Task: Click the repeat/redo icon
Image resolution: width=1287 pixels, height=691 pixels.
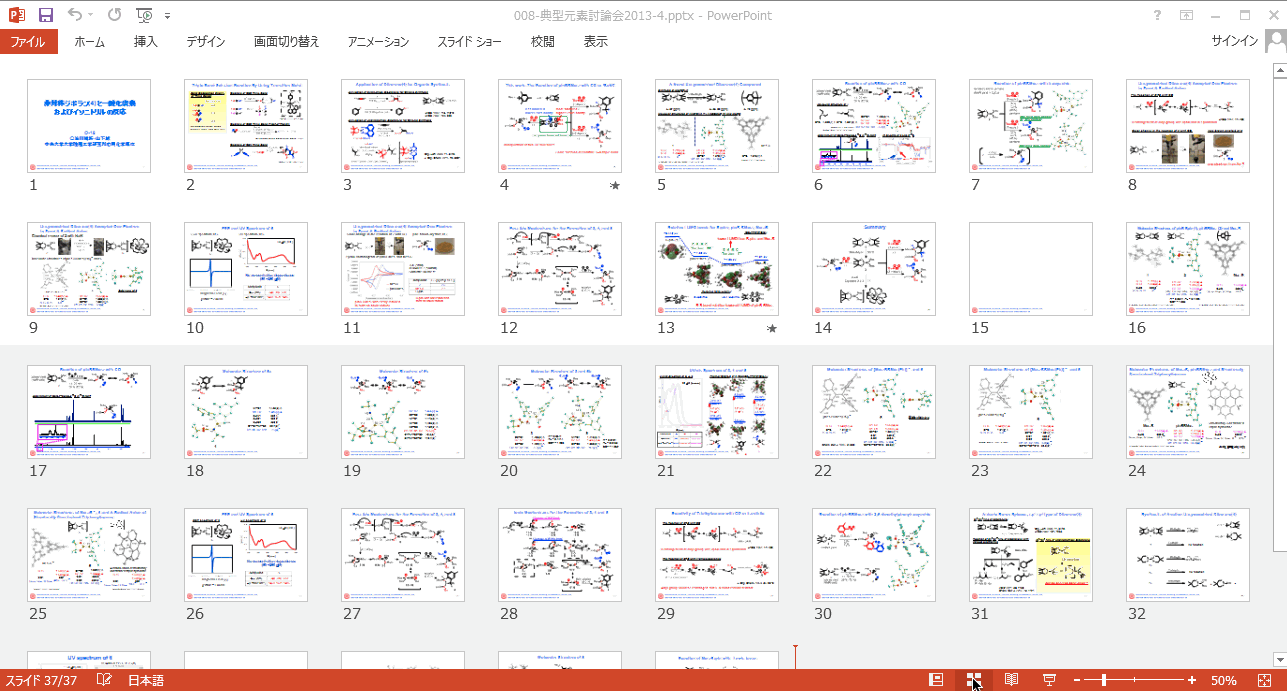Action: [x=114, y=15]
